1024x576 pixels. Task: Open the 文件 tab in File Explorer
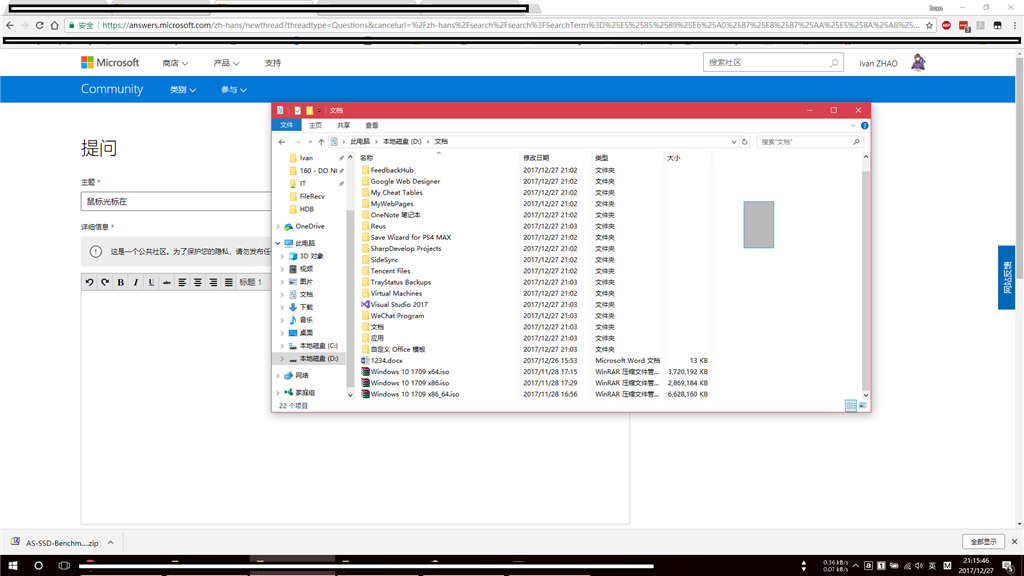point(287,125)
